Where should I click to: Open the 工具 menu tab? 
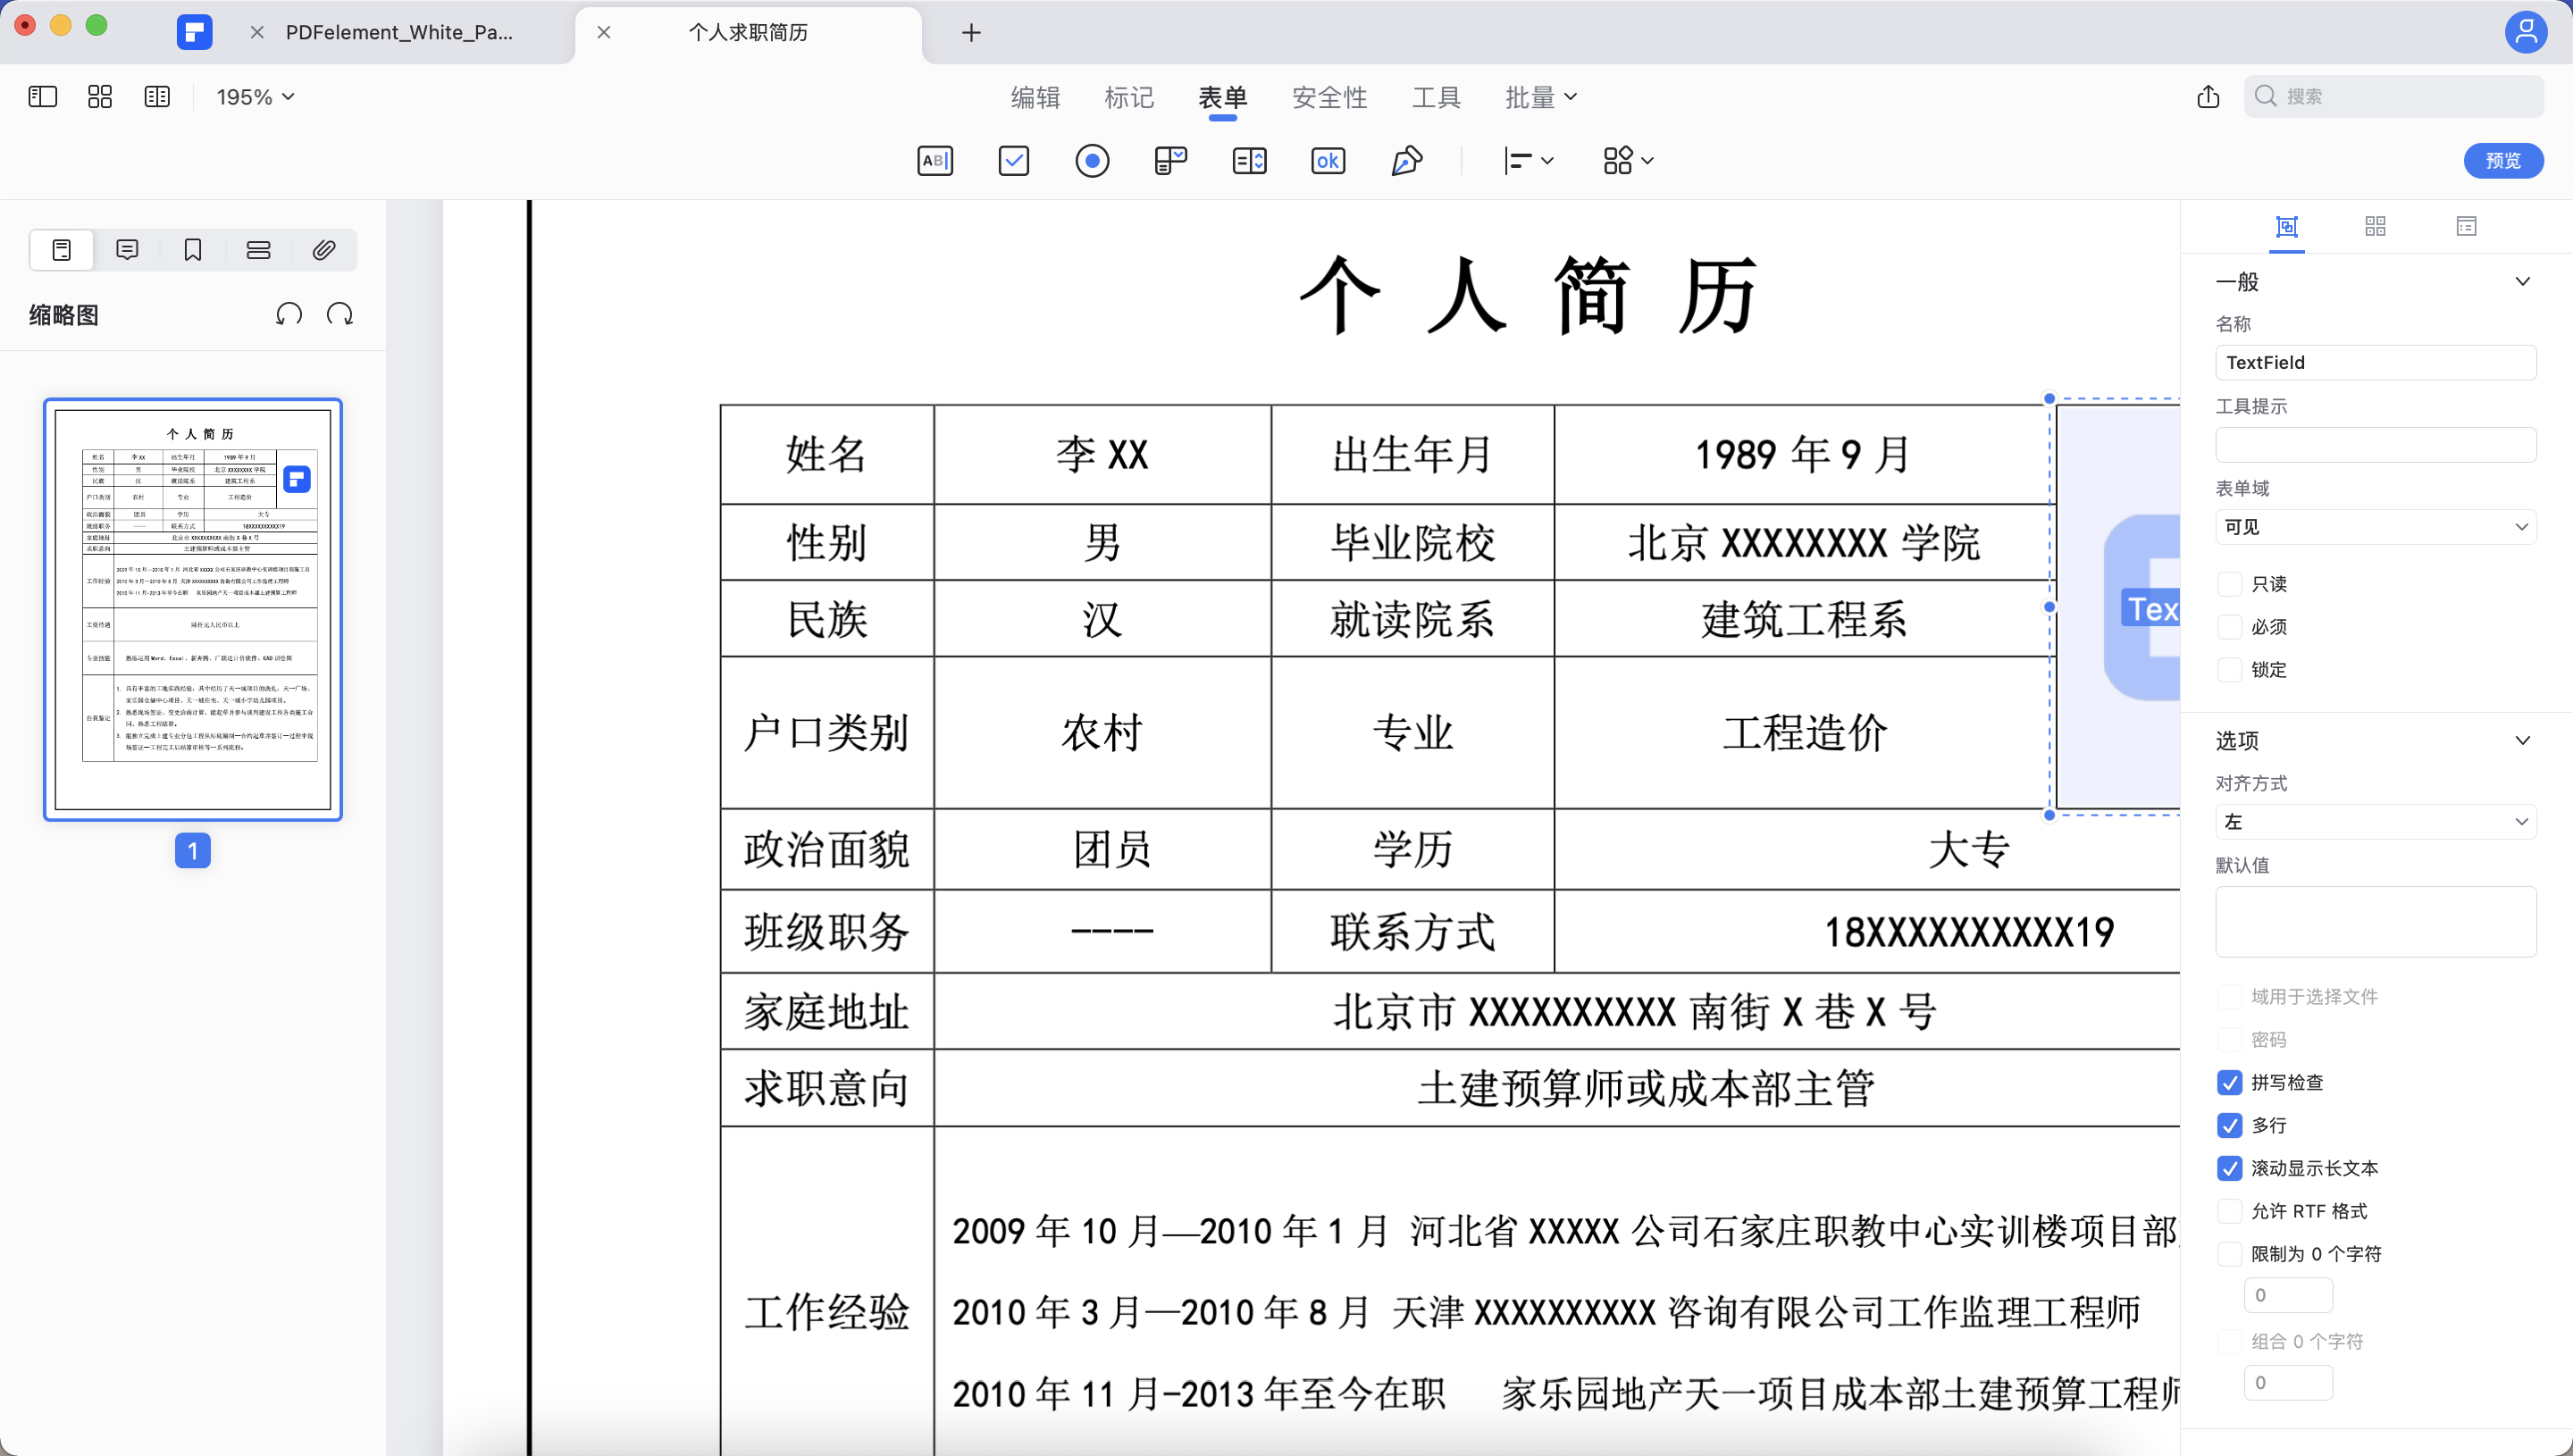point(1436,96)
